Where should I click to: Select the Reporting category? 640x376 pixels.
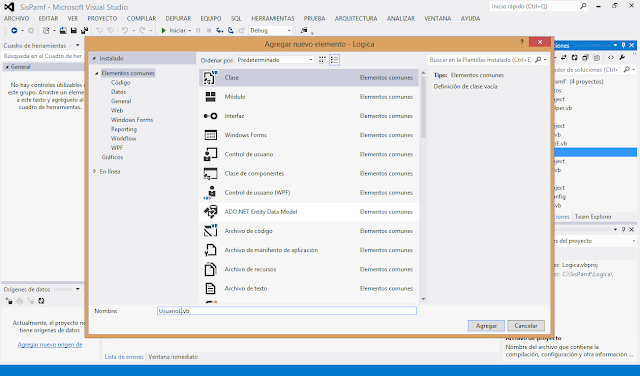tap(124, 129)
